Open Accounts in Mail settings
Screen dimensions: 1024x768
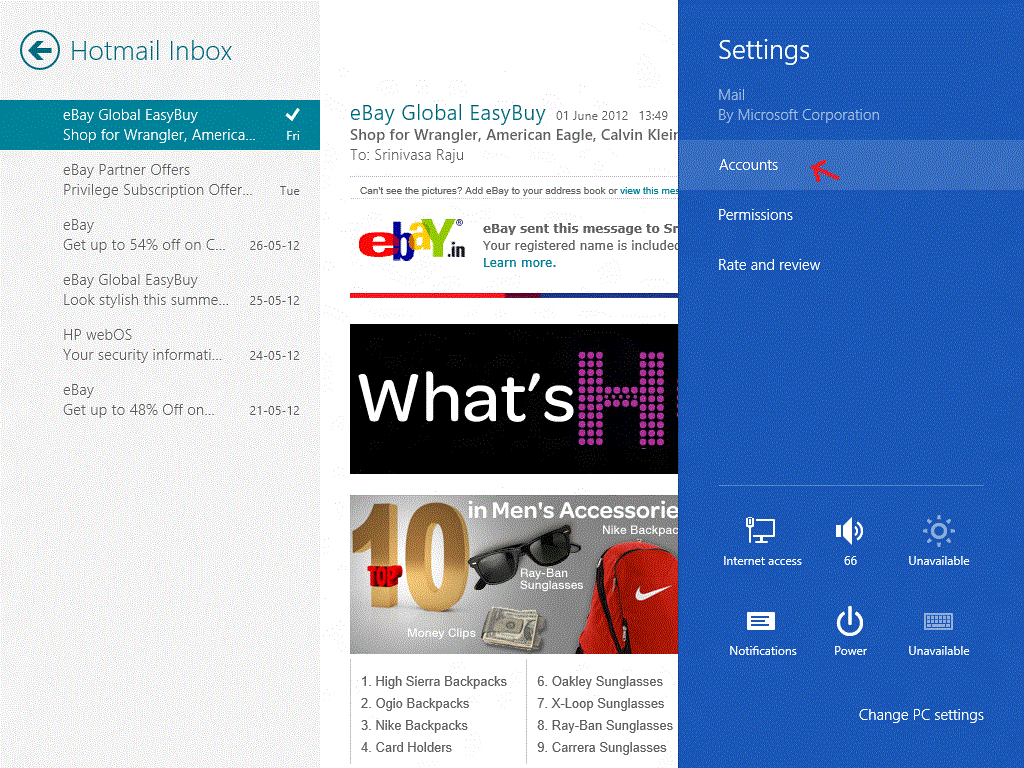(851, 165)
